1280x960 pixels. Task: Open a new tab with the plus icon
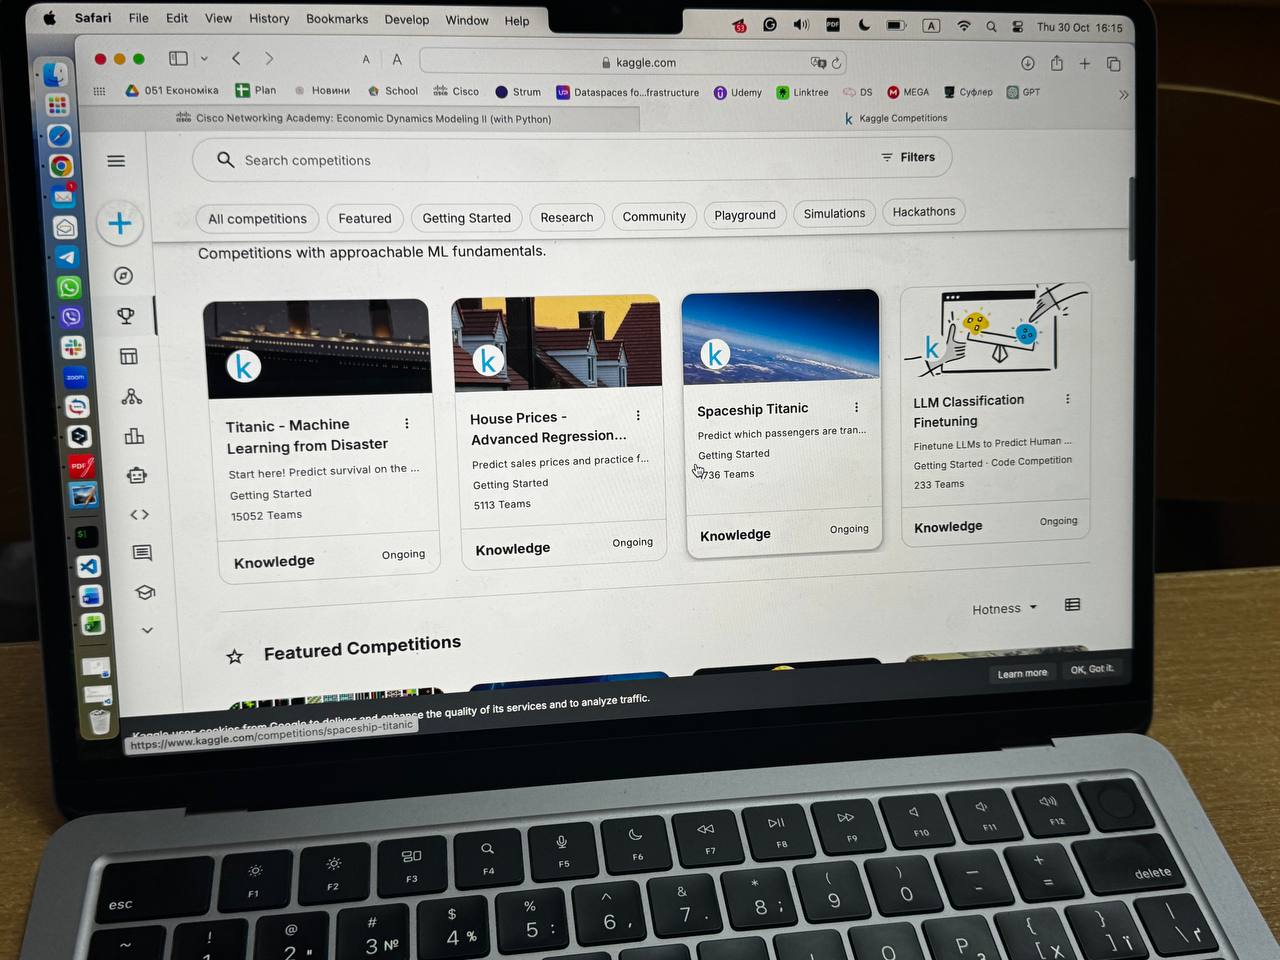(x=1085, y=64)
